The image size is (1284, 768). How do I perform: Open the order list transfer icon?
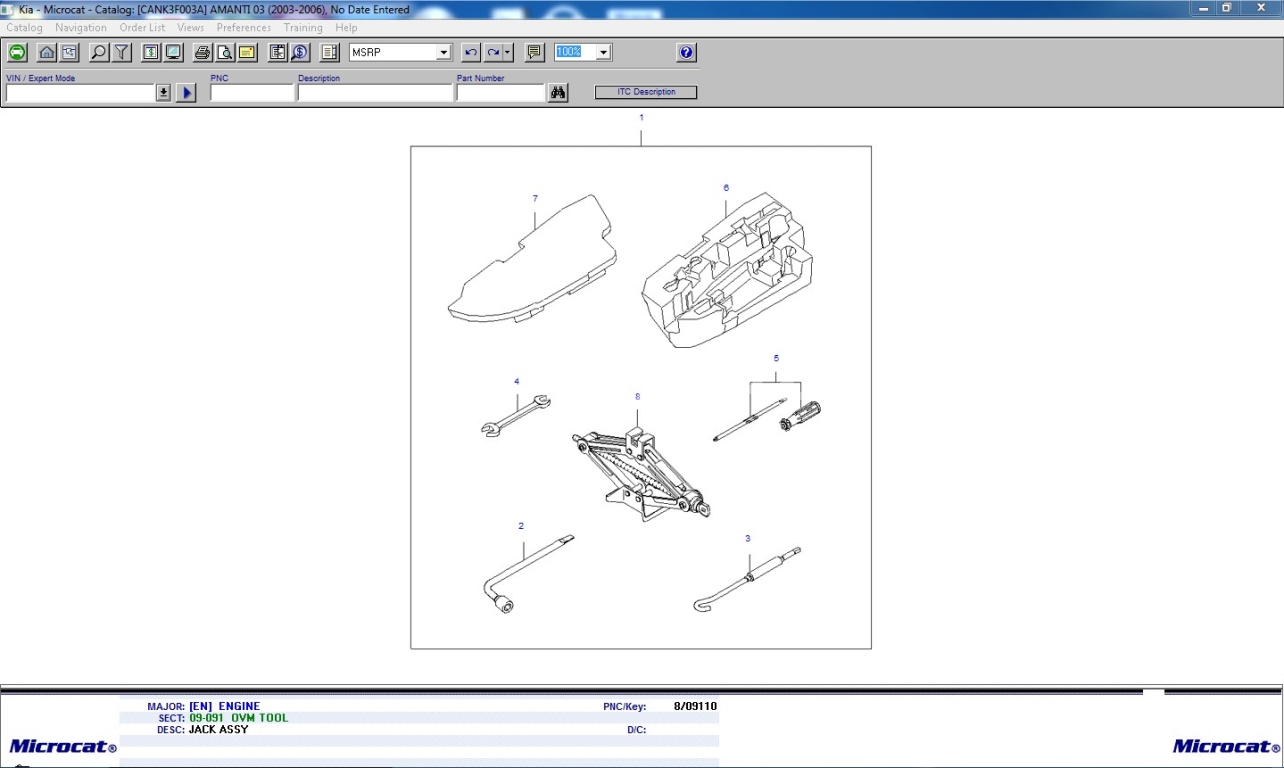click(278, 52)
